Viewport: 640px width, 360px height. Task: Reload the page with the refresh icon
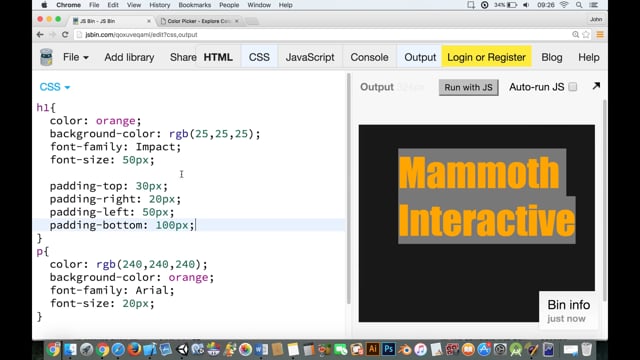pos(65,35)
